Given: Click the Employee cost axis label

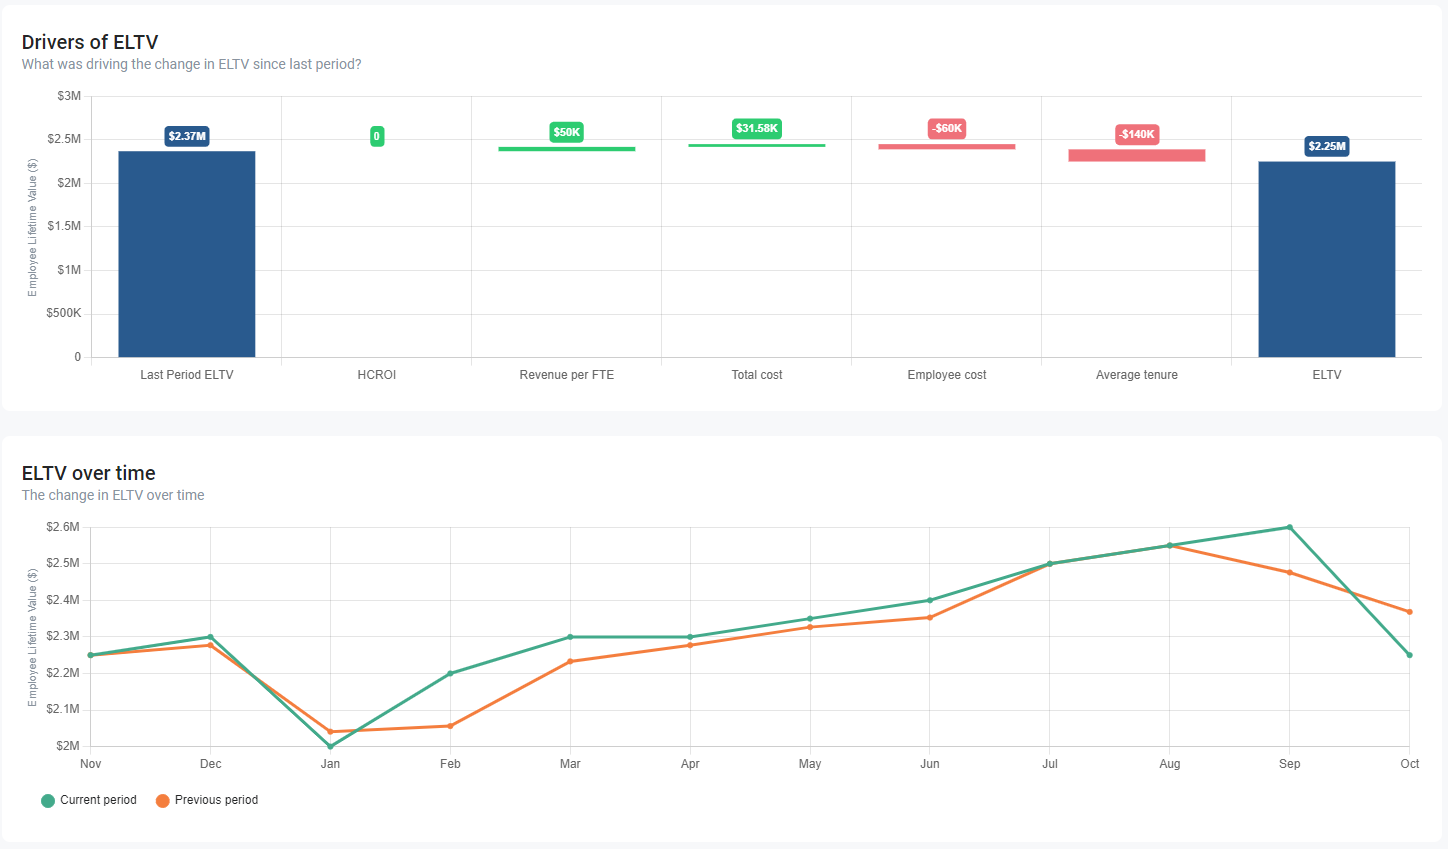Looking at the screenshot, I should point(947,375).
